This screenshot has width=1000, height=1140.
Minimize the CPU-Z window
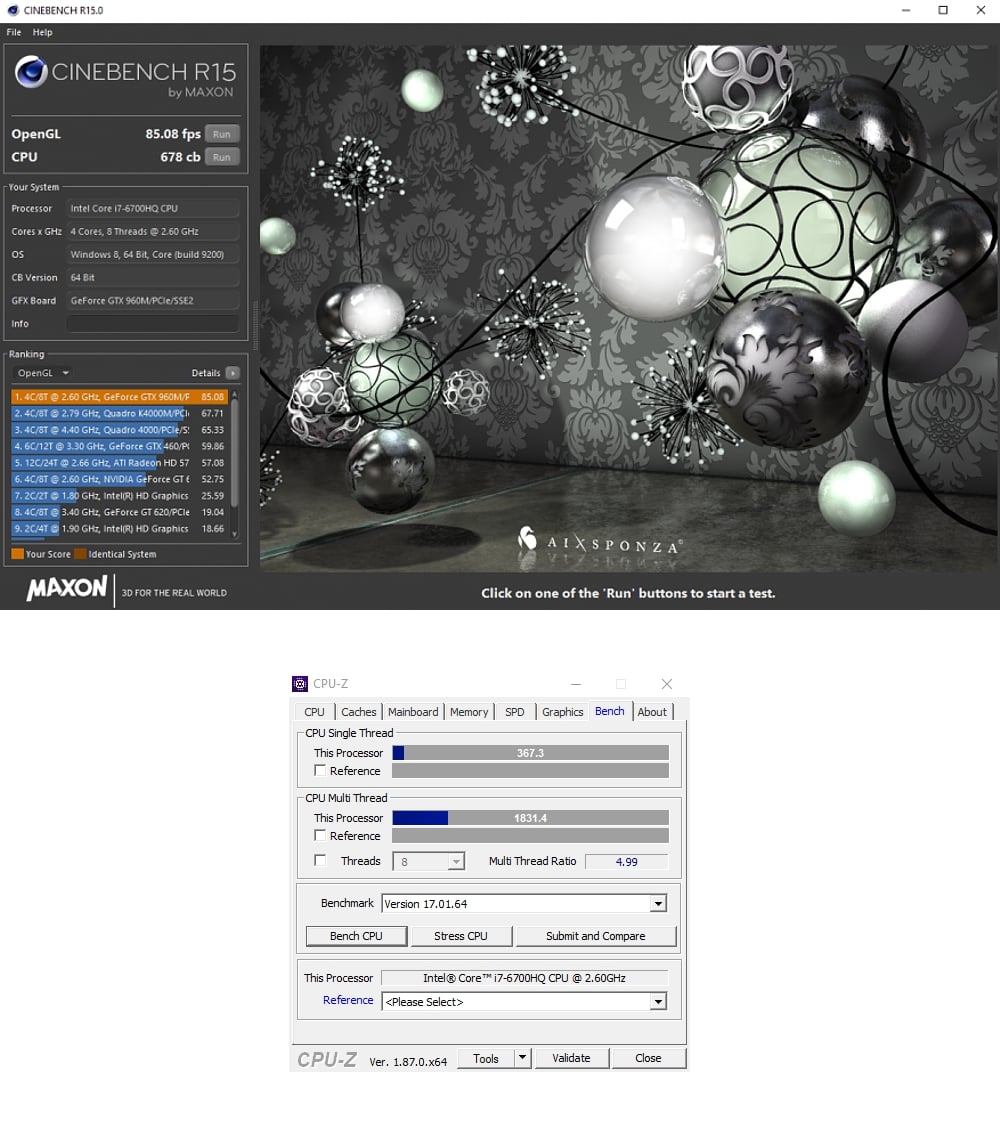(x=576, y=683)
